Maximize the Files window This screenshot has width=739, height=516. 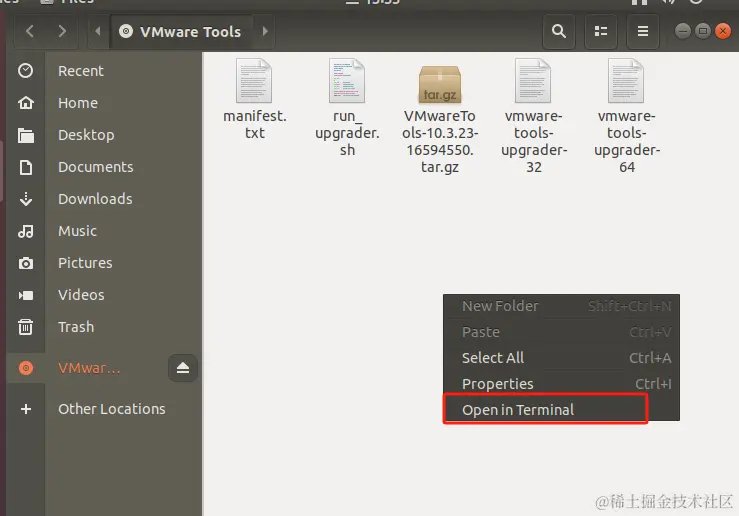tap(702, 31)
